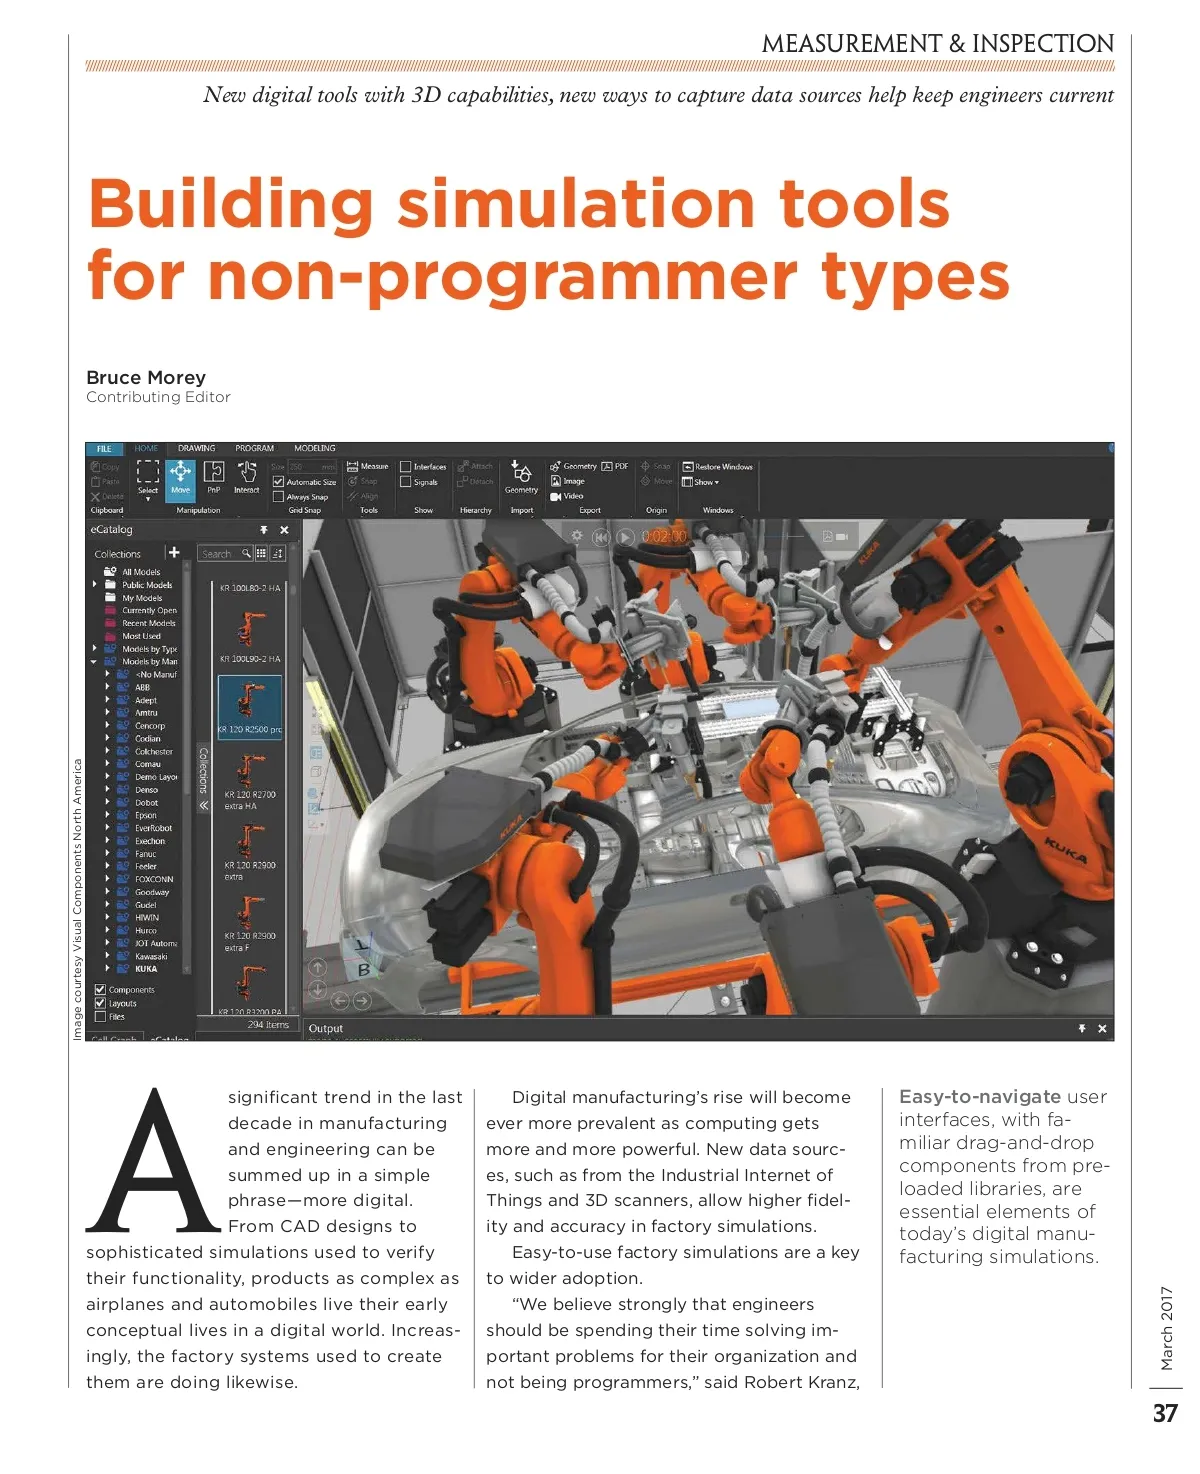Click the Restore Windows button
Viewport: 1200px width, 1474px height.
[x=717, y=467]
